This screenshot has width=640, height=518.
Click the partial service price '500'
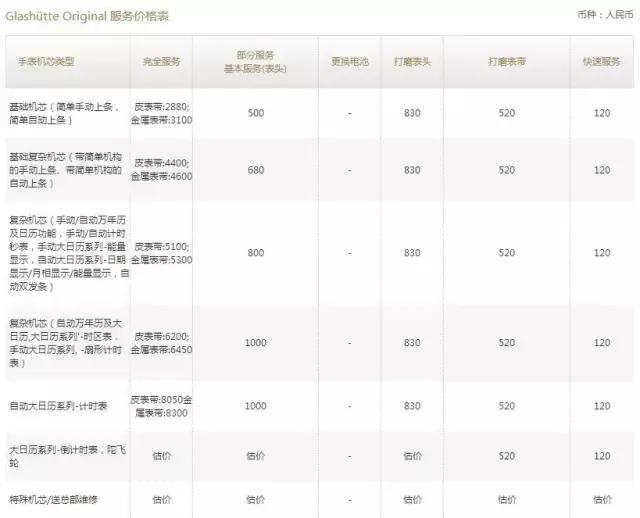pyautogui.click(x=256, y=113)
